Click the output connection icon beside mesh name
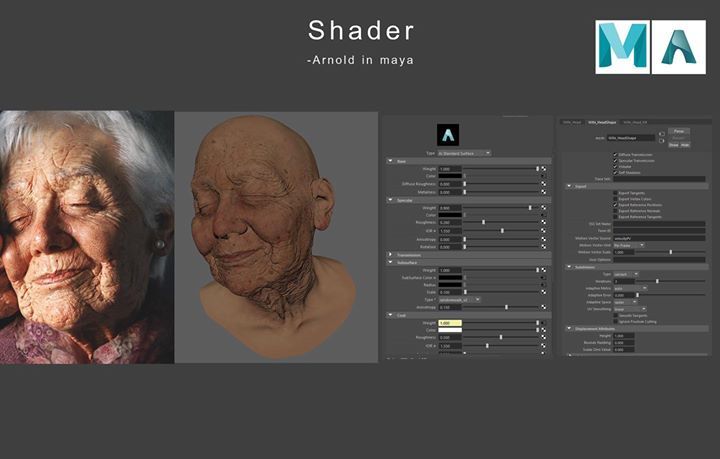 (662, 141)
